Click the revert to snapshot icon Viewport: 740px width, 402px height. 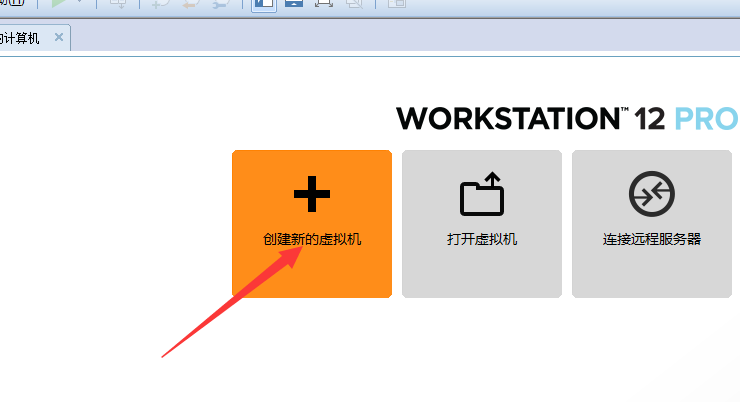(x=191, y=3)
